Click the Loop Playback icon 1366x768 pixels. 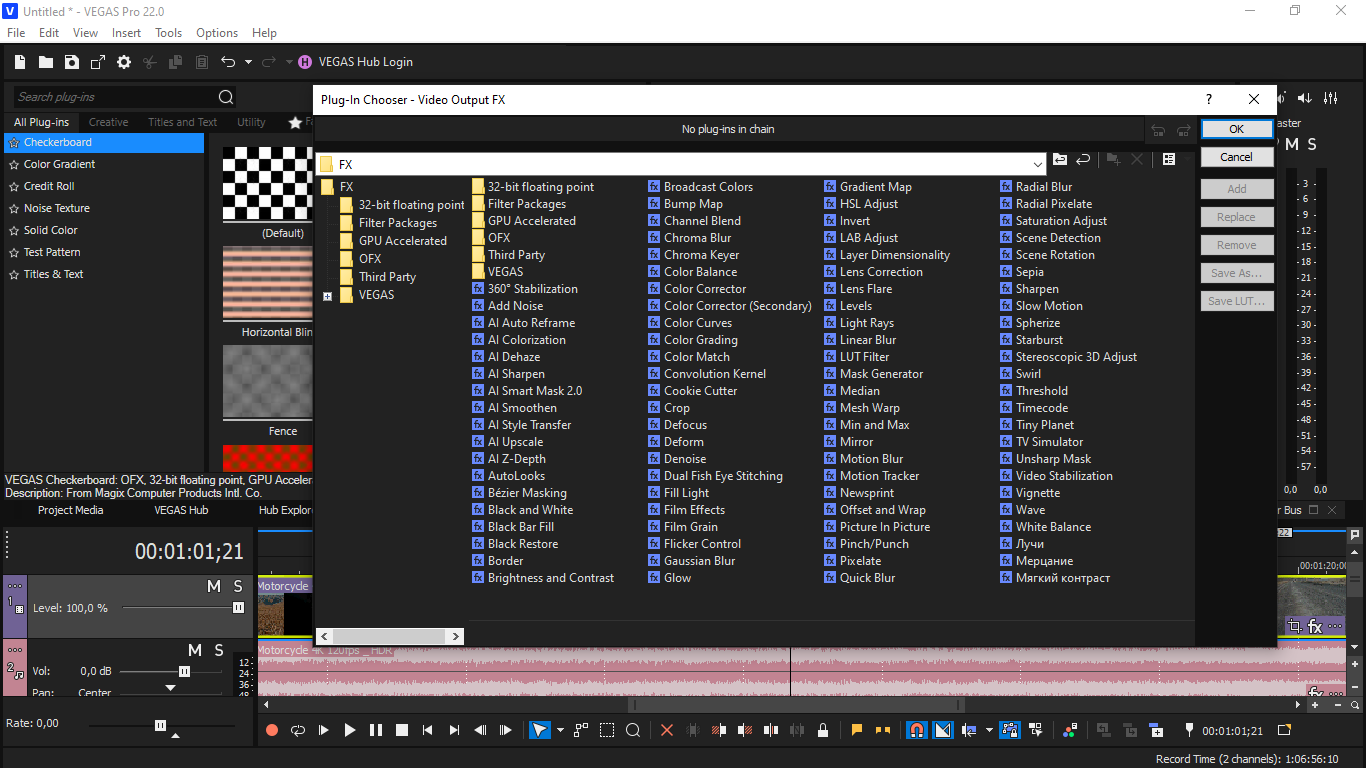click(x=298, y=731)
